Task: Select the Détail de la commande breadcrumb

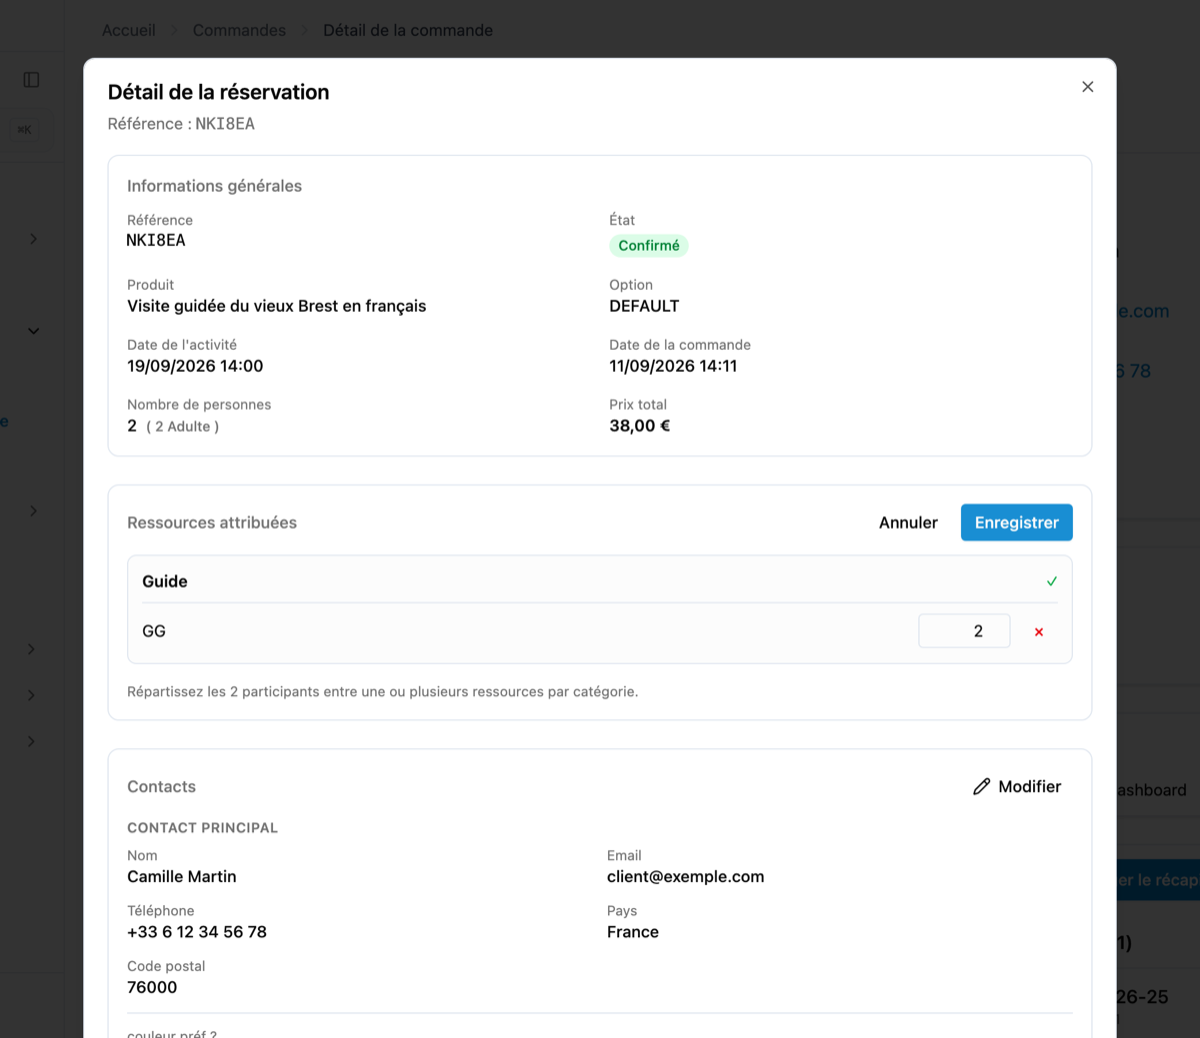Action: (408, 30)
